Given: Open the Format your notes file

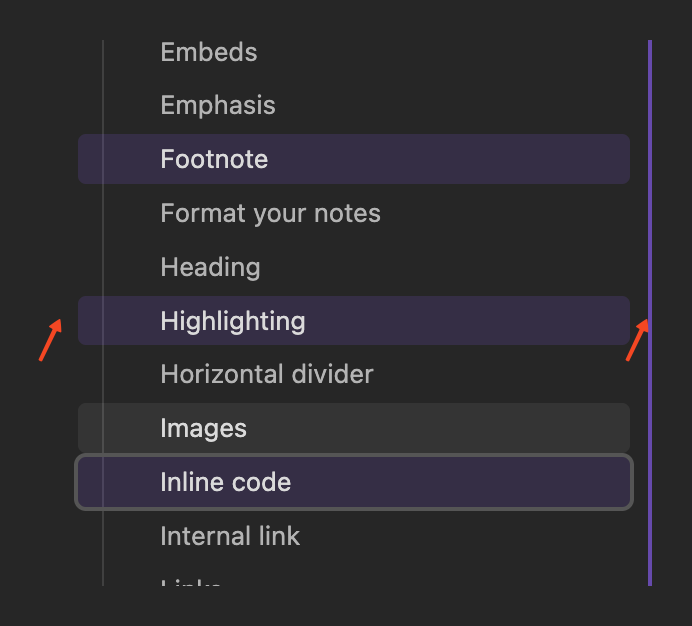Looking at the screenshot, I should [x=270, y=213].
